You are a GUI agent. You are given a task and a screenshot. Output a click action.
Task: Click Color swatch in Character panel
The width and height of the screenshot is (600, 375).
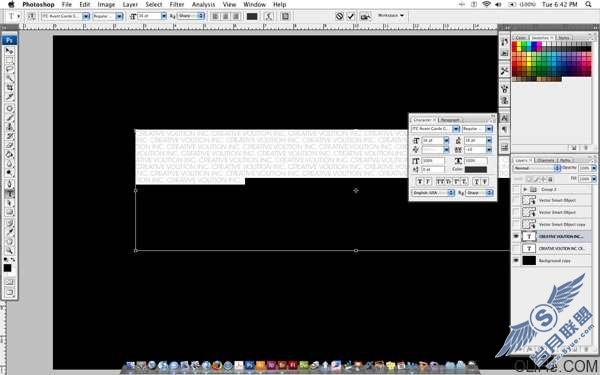click(x=476, y=169)
